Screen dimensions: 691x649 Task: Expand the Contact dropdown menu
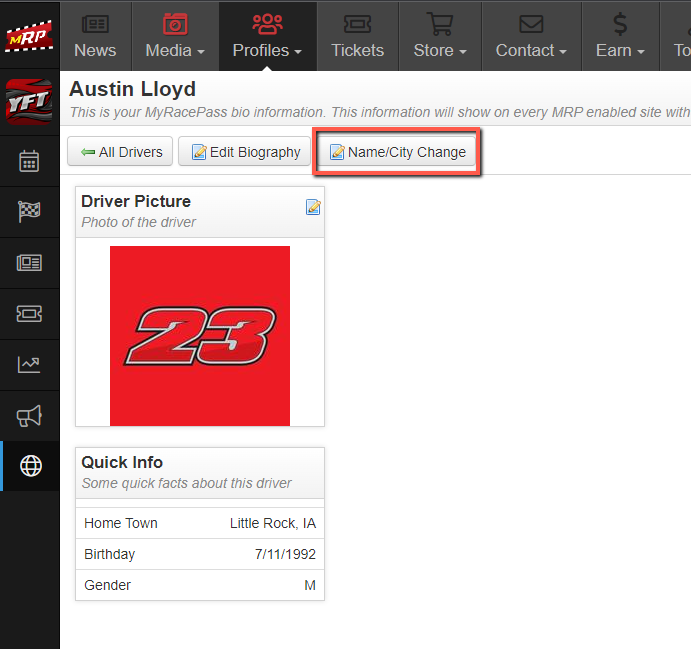[x=532, y=36]
